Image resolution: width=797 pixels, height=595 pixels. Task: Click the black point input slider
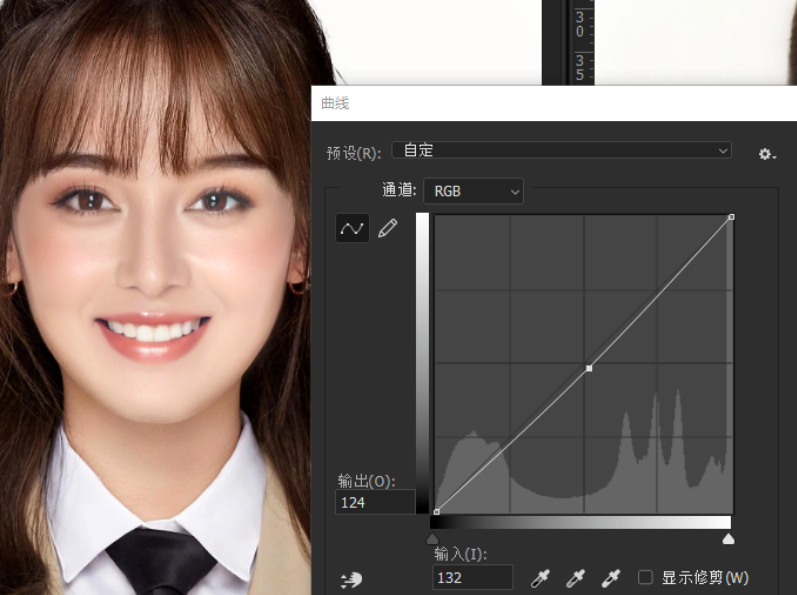[x=432, y=539]
